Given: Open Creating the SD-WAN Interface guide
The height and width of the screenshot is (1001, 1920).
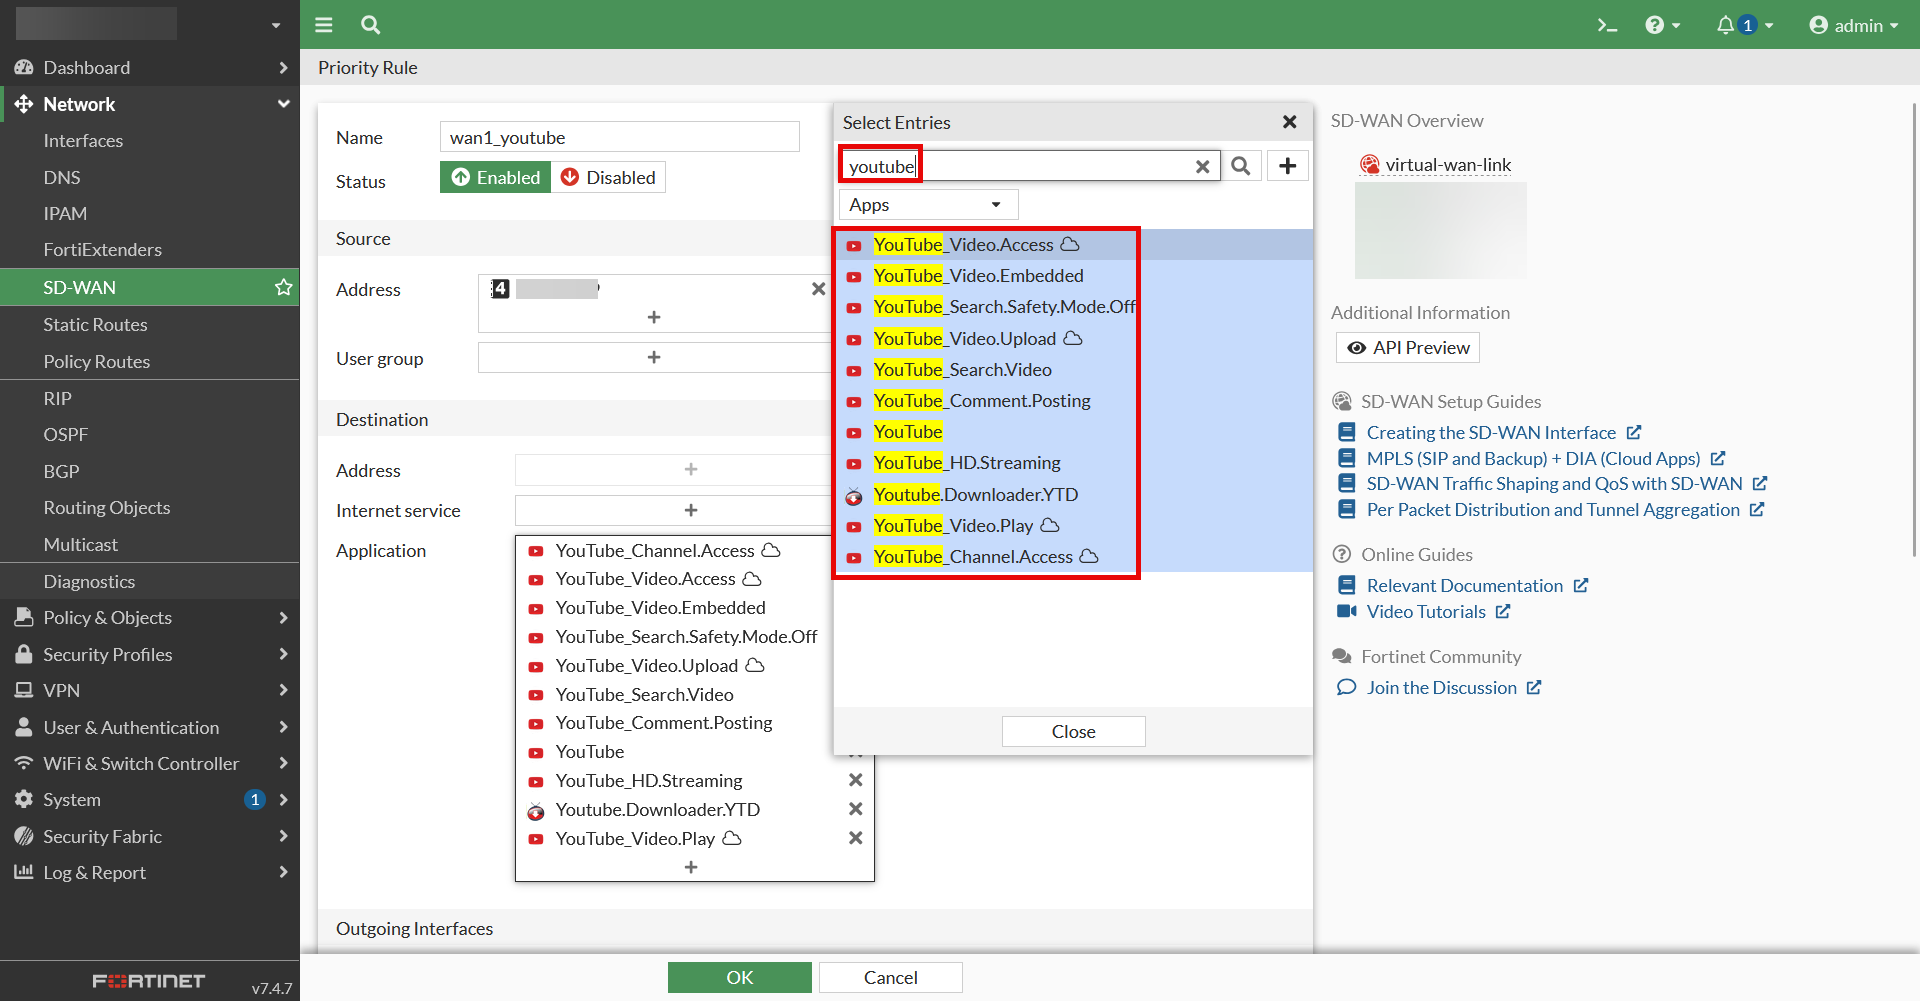Looking at the screenshot, I should point(1490,433).
